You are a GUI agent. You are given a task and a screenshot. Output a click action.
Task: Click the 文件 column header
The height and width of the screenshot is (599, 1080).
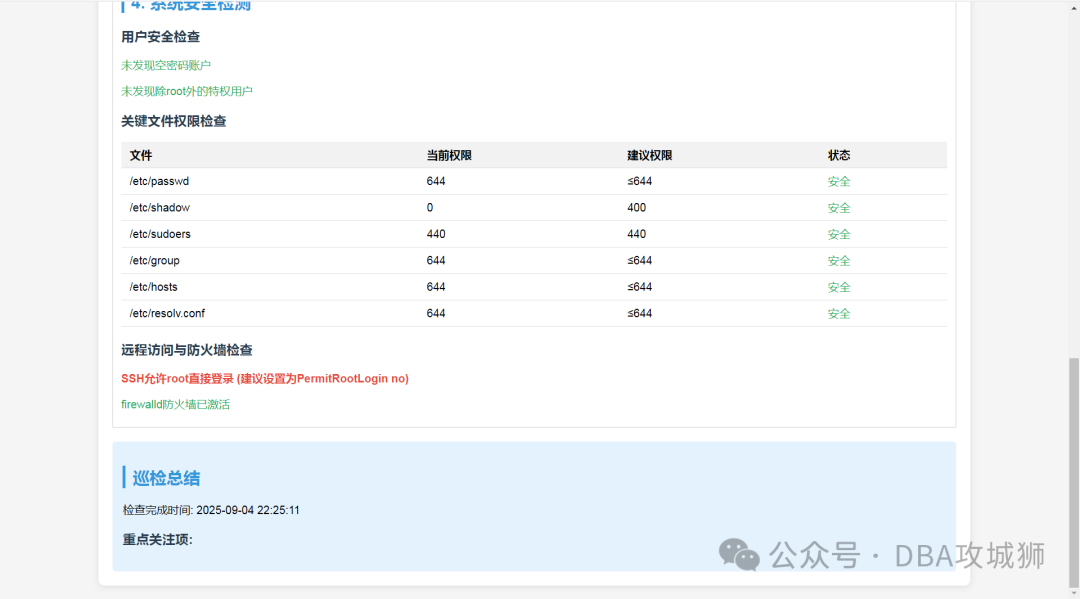[x=141, y=156]
